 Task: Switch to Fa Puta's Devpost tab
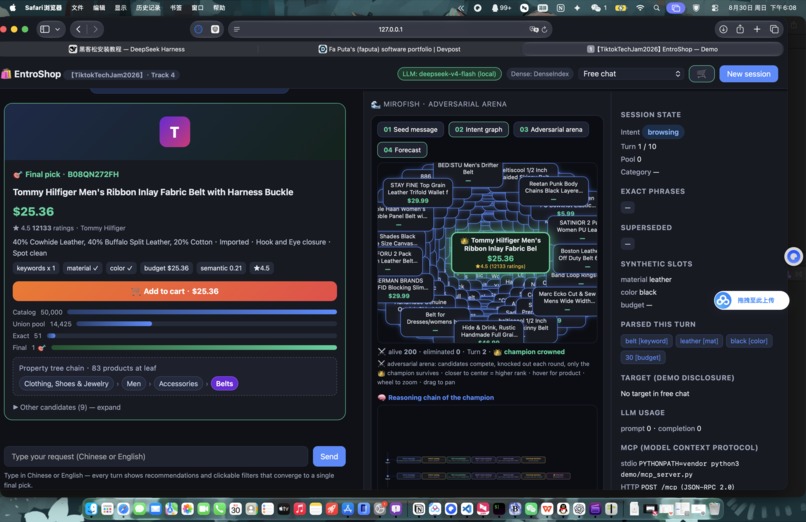[x=389, y=49]
